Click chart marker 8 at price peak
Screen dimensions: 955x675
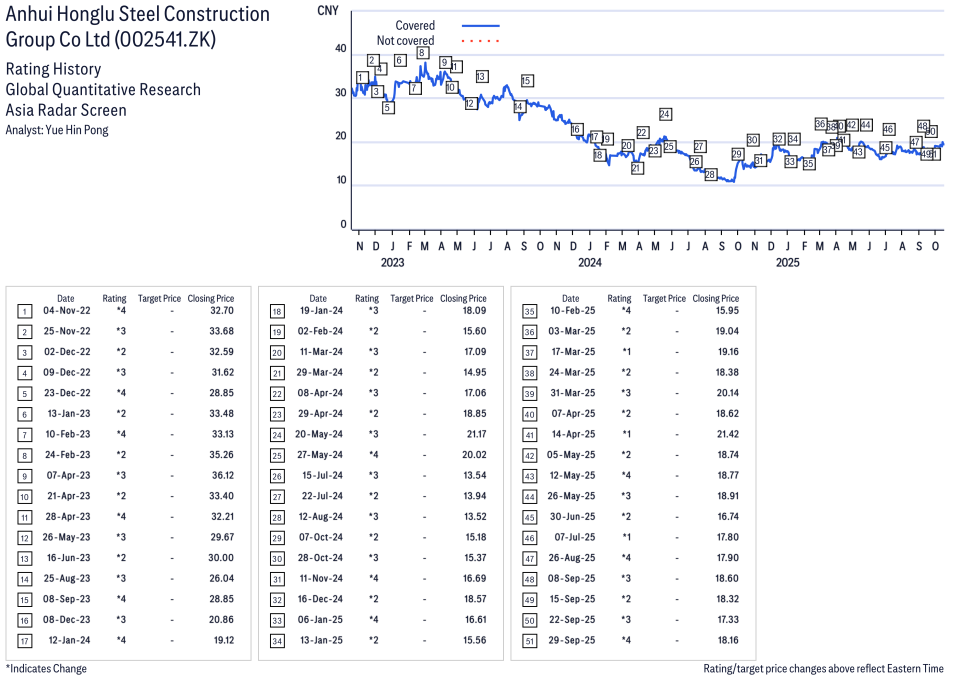422,53
